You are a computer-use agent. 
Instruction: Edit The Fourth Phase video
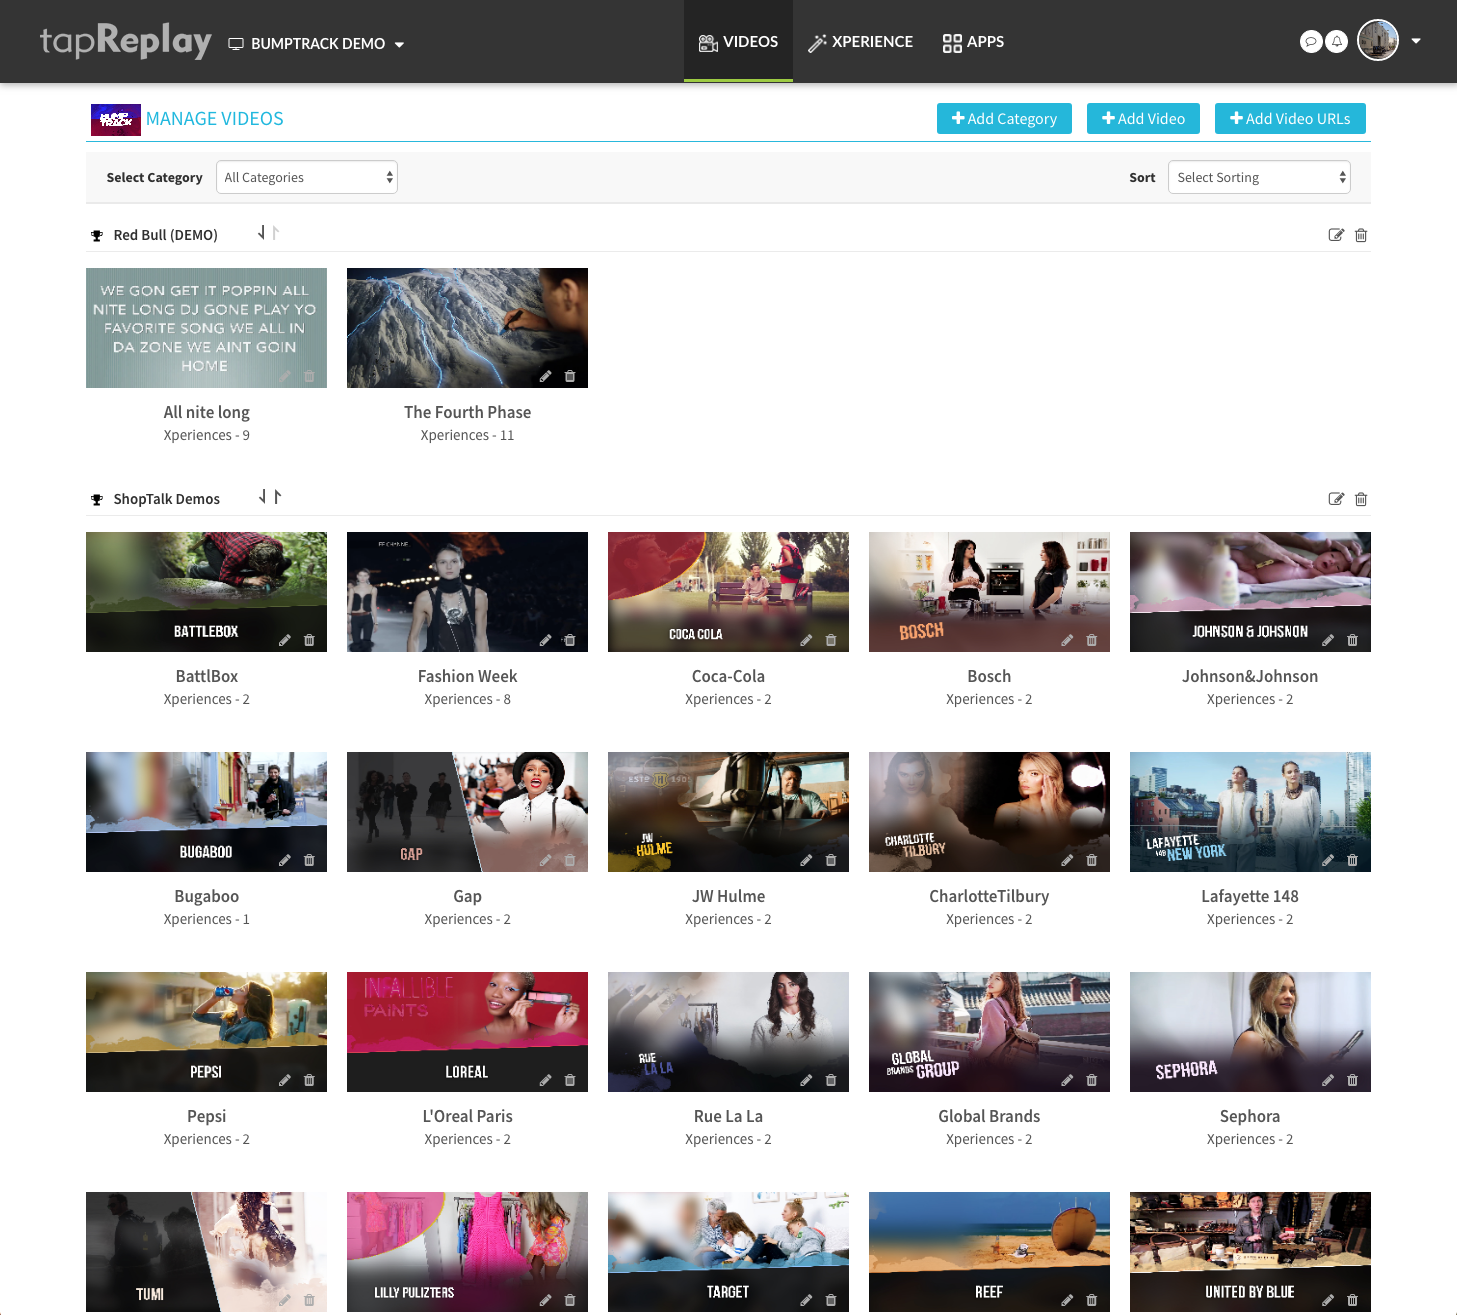[545, 376]
